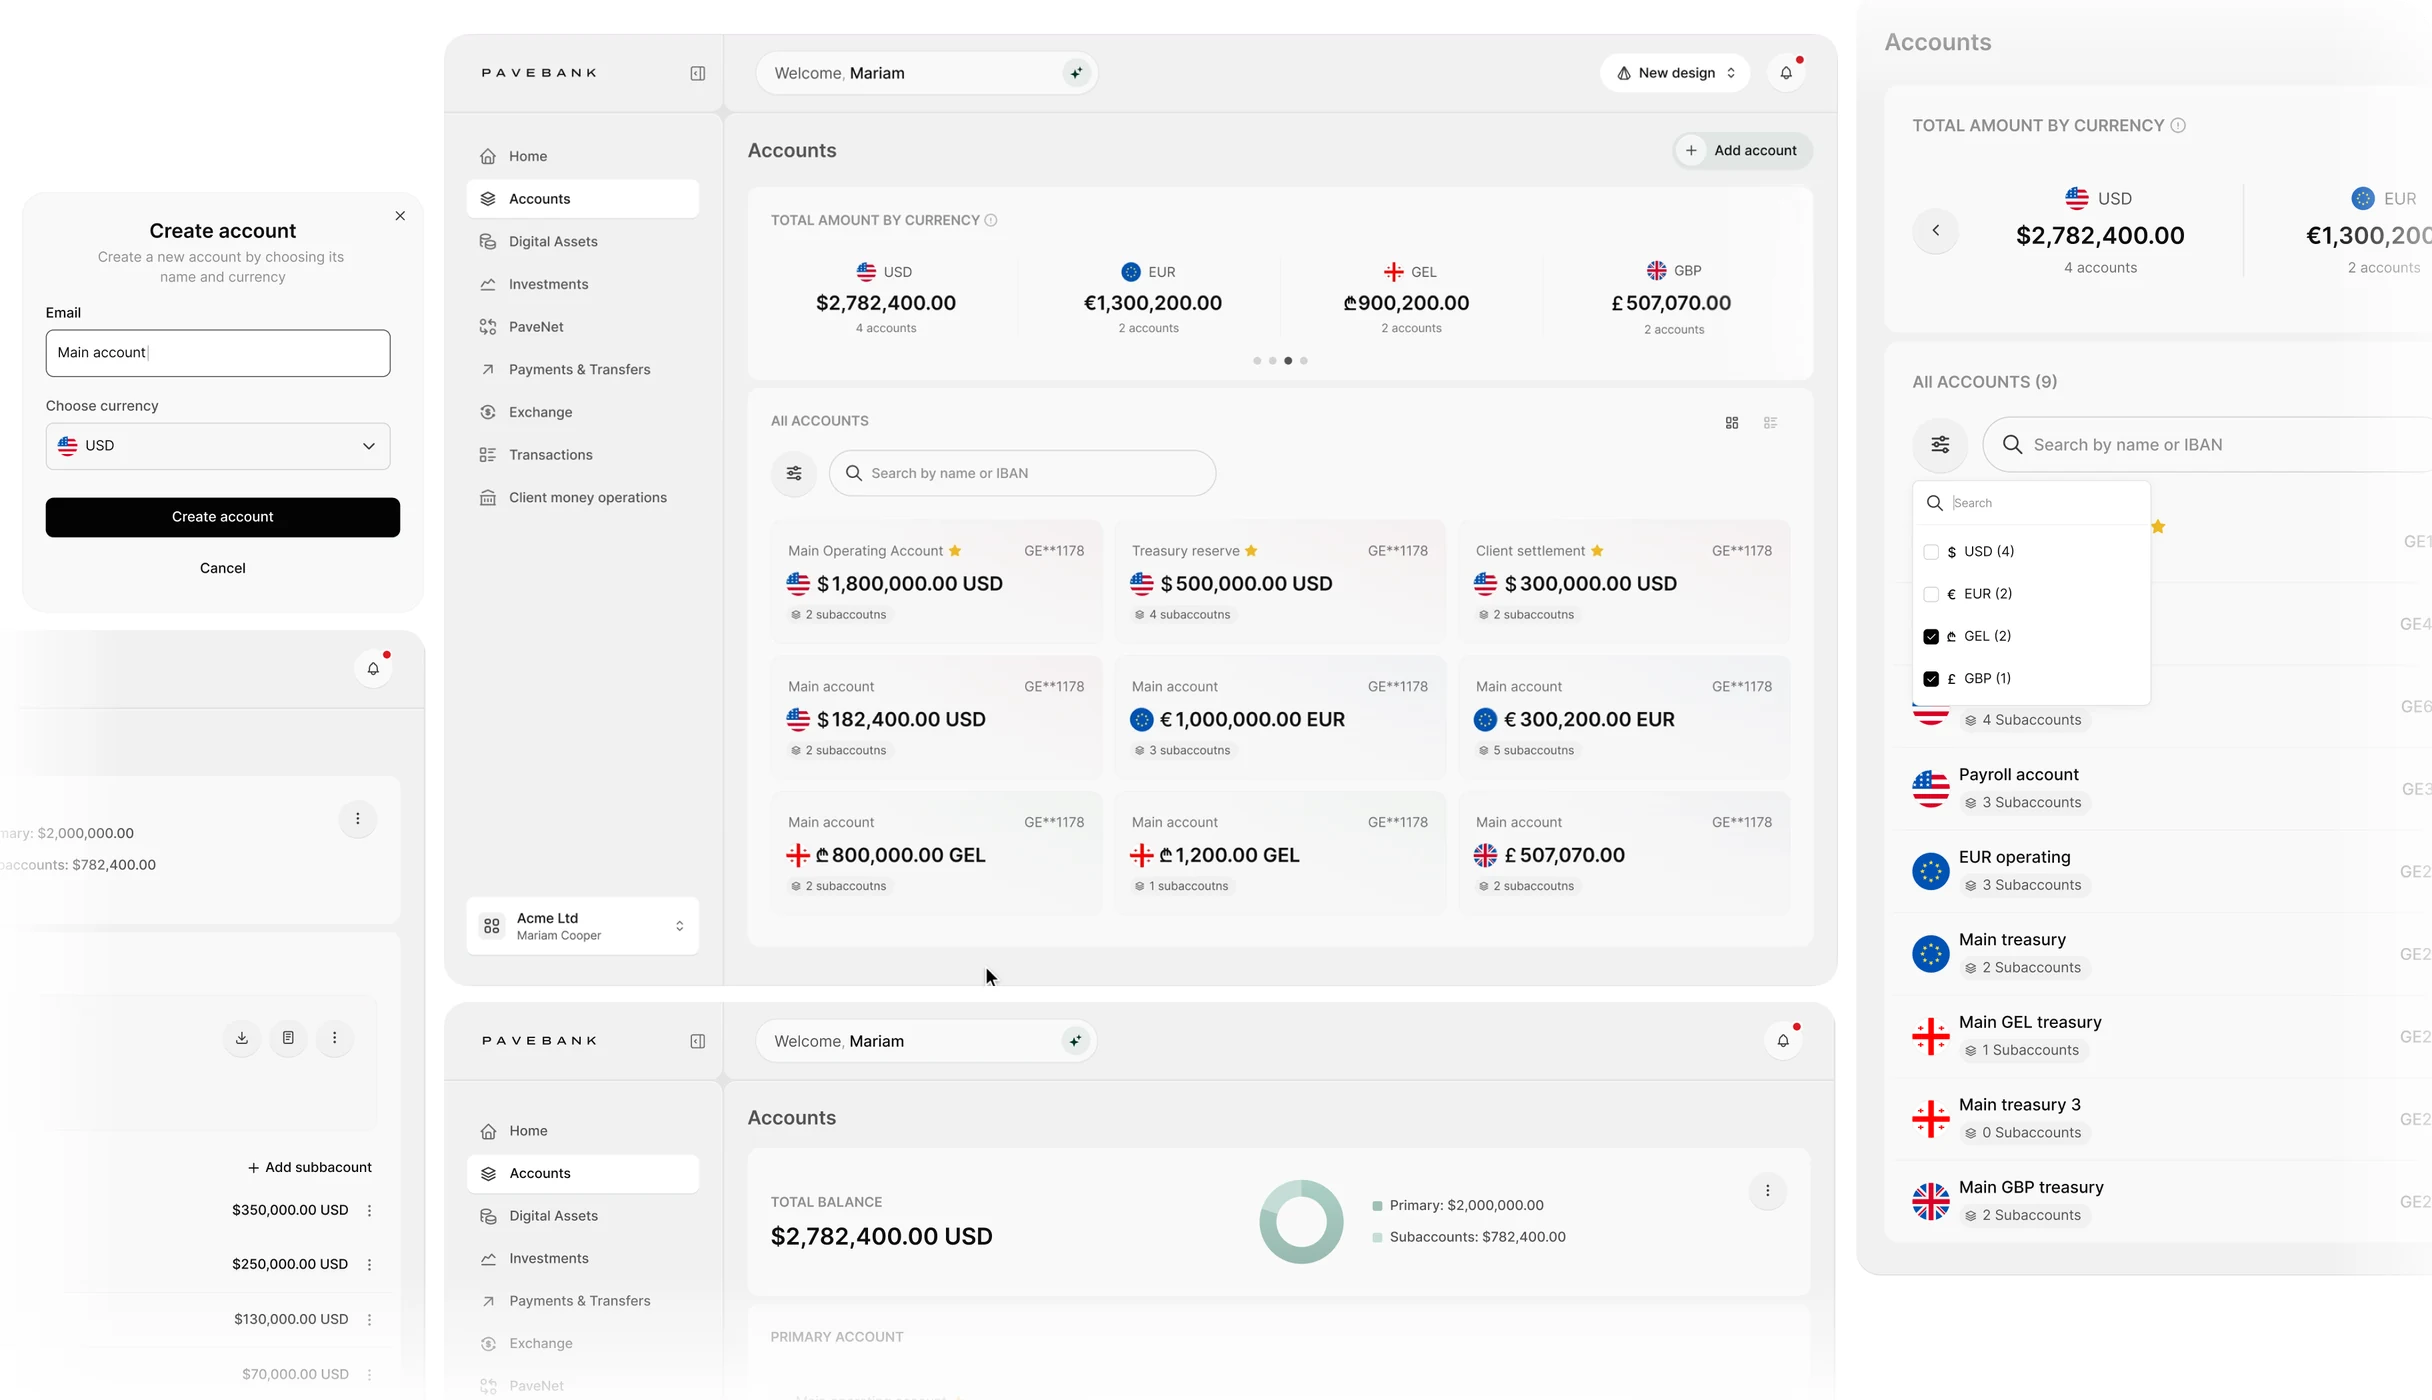Screen dimensions: 2432x1400
Task: Expand 2 subaccounts under Main Operating Account
Action: click(x=838, y=615)
